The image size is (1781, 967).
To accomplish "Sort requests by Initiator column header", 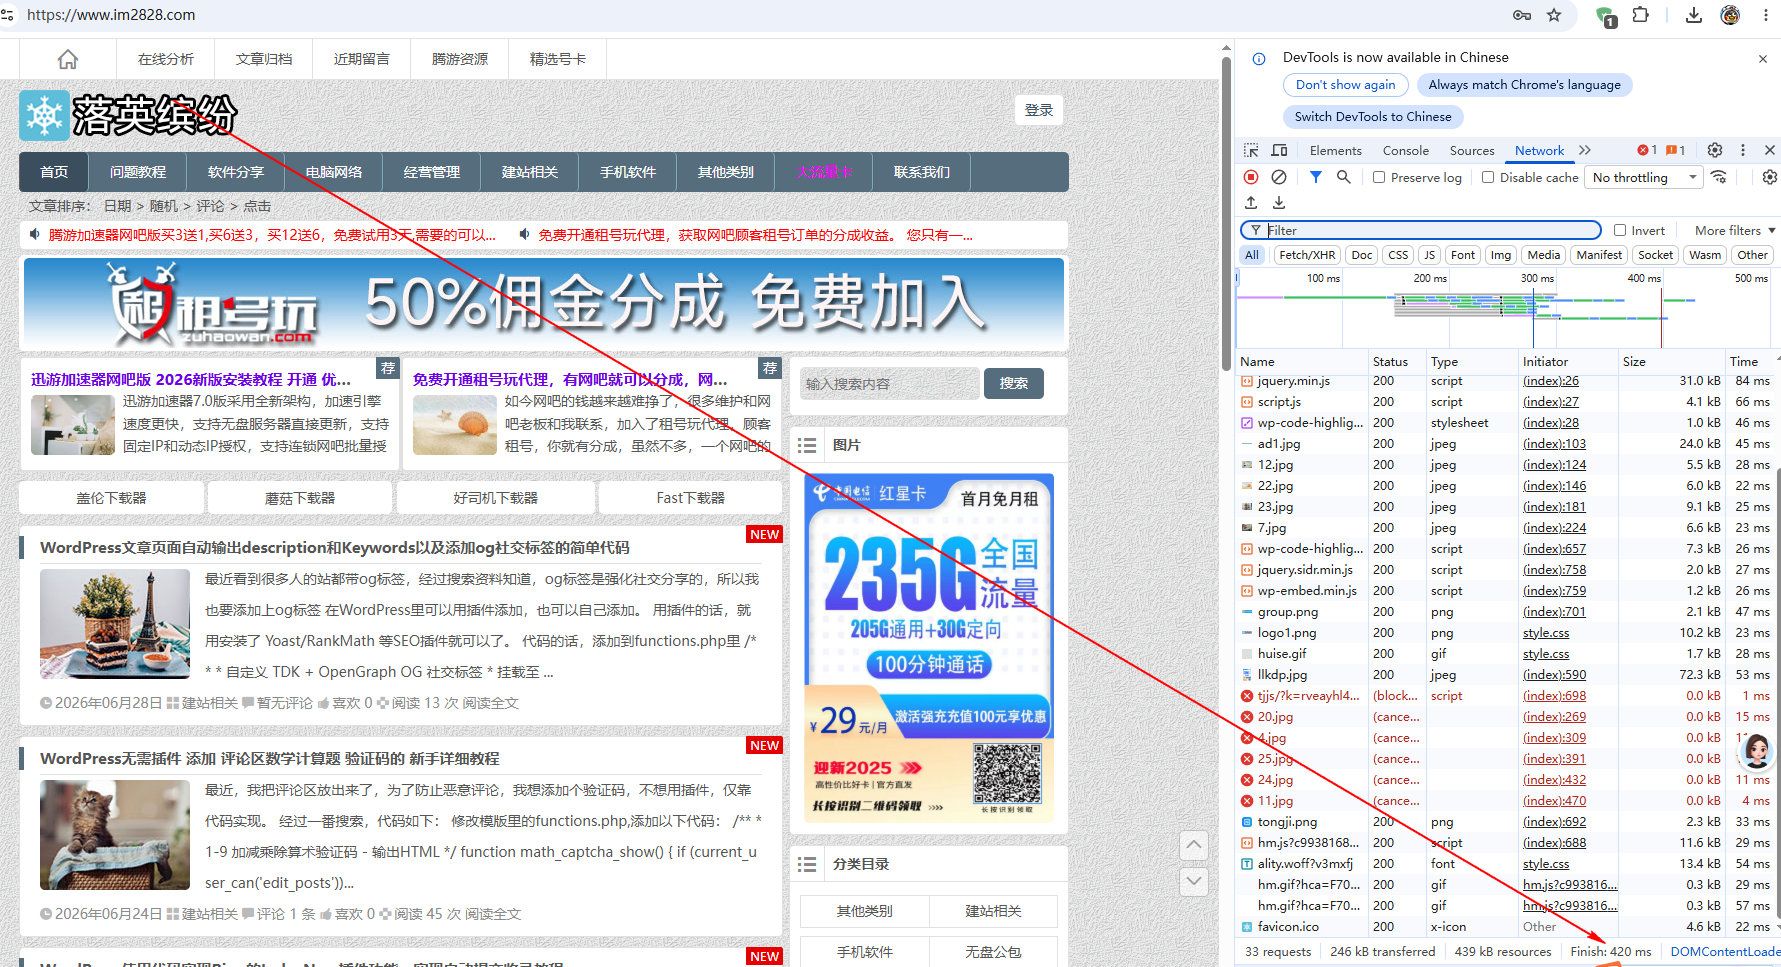I will point(1568,361).
